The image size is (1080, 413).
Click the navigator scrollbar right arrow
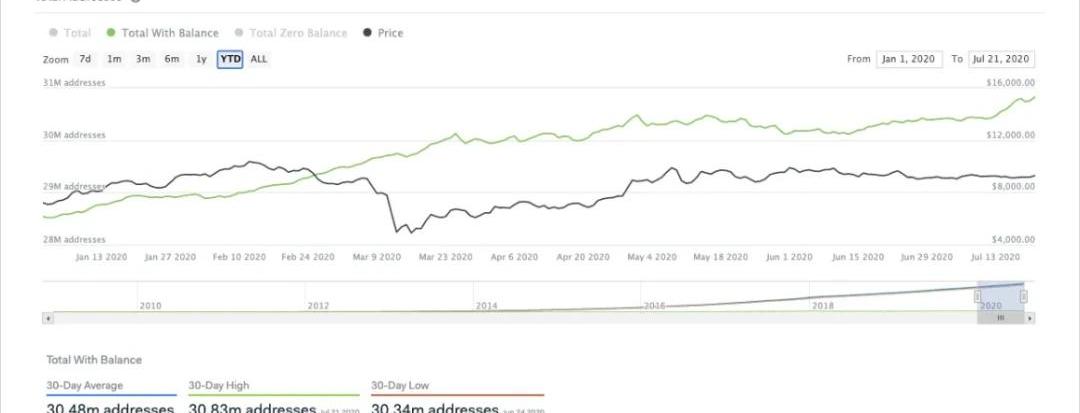tap(1031, 318)
